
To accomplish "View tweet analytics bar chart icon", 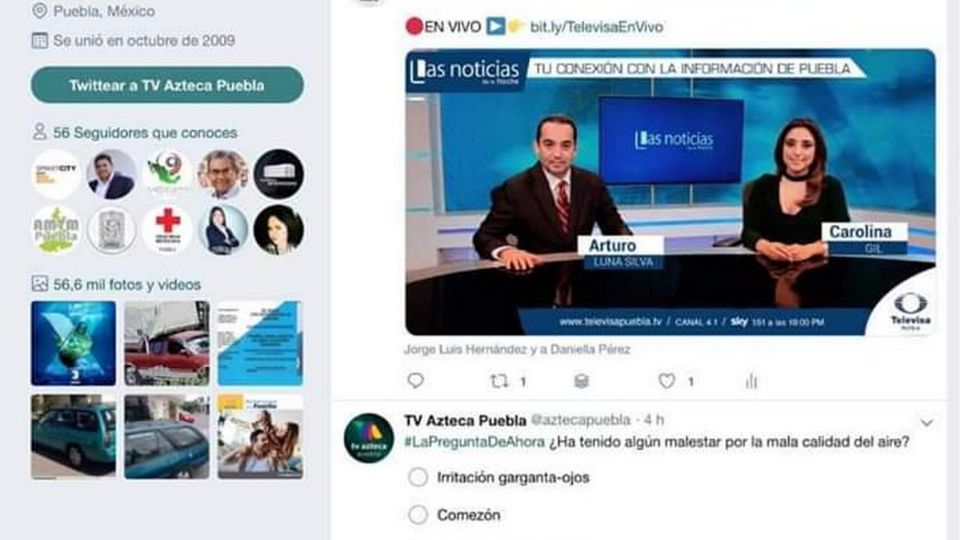I will [751, 381].
